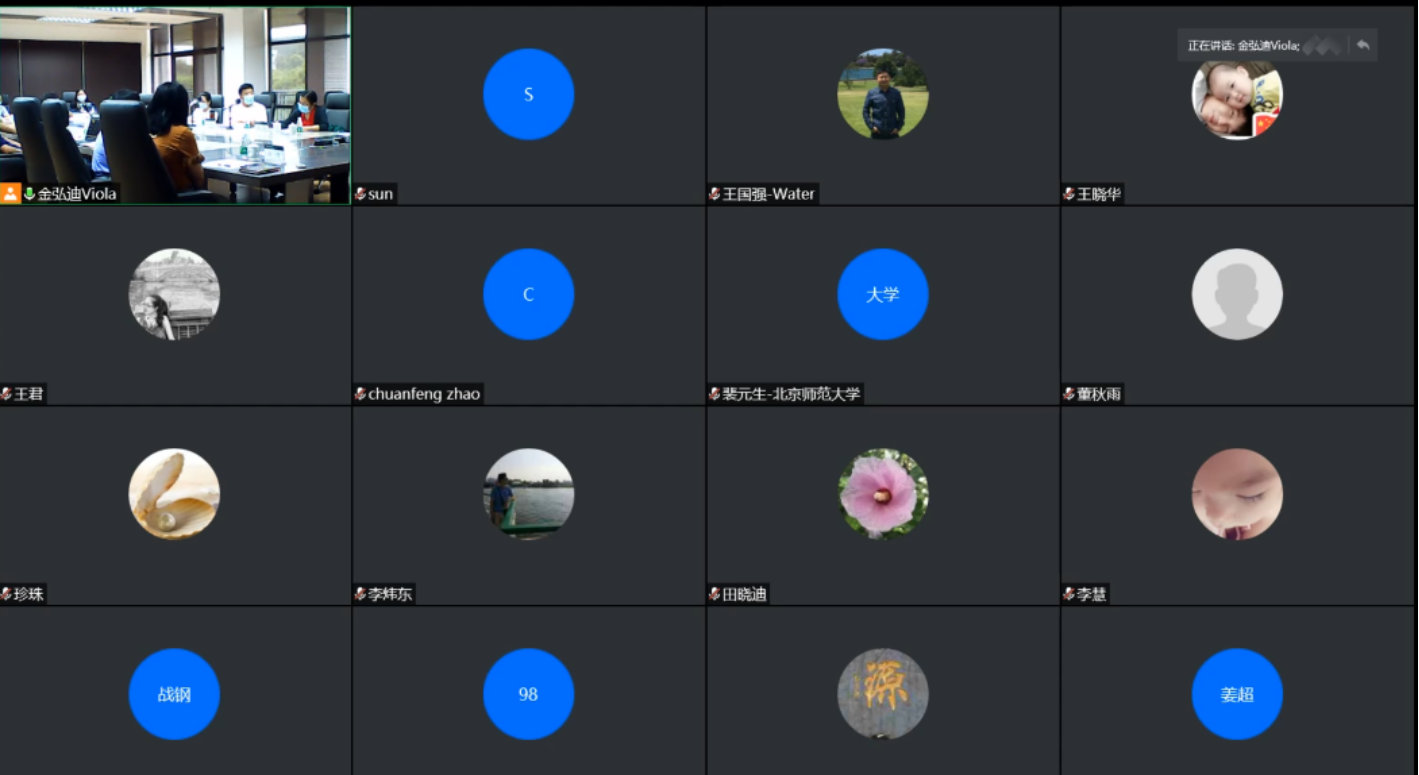Select the blue 98 avatar
This screenshot has height=775, width=1419.
[x=528, y=694]
